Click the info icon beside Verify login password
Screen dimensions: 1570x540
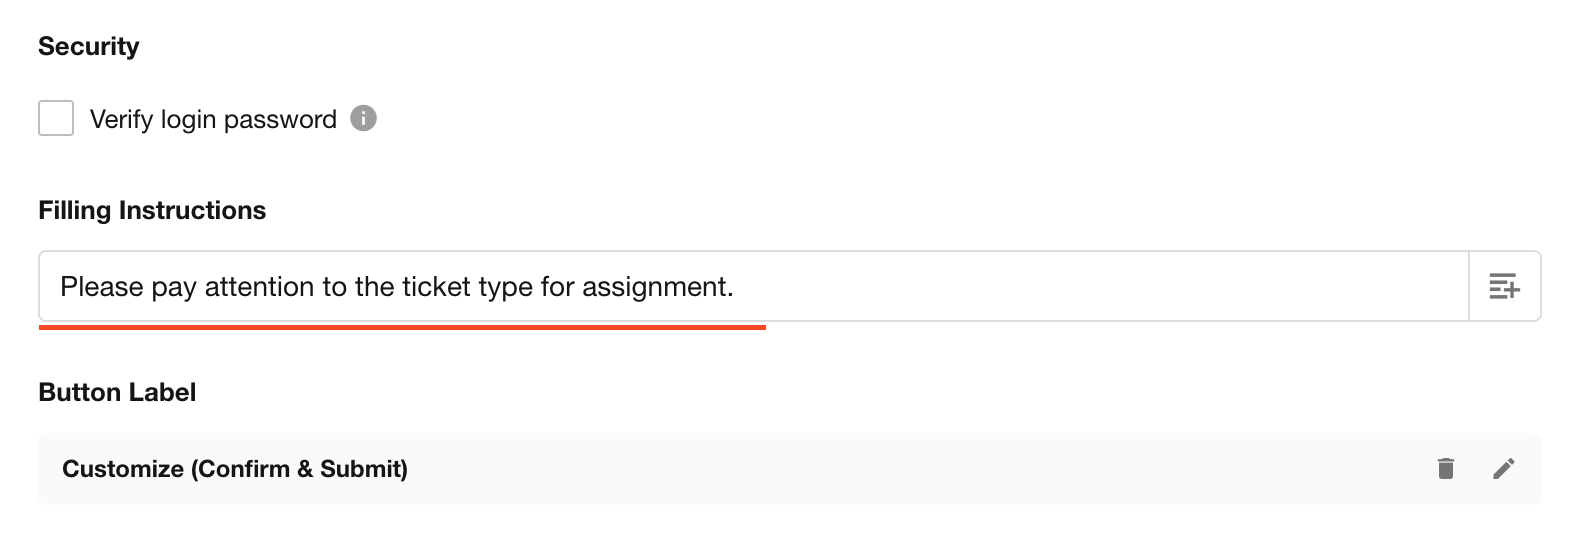click(363, 118)
